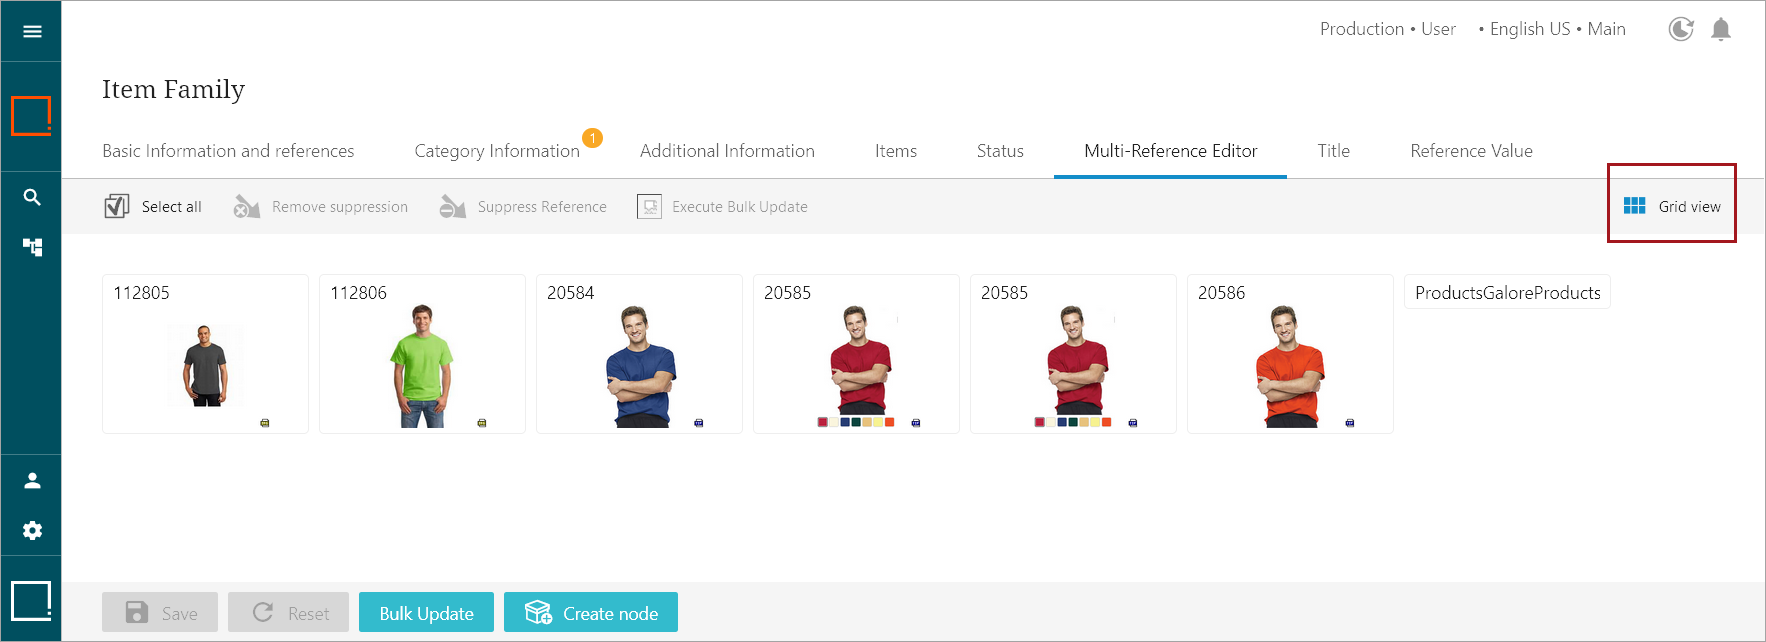Open the hamburger menu in the sidebar
1766x642 pixels.
tap(32, 31)
